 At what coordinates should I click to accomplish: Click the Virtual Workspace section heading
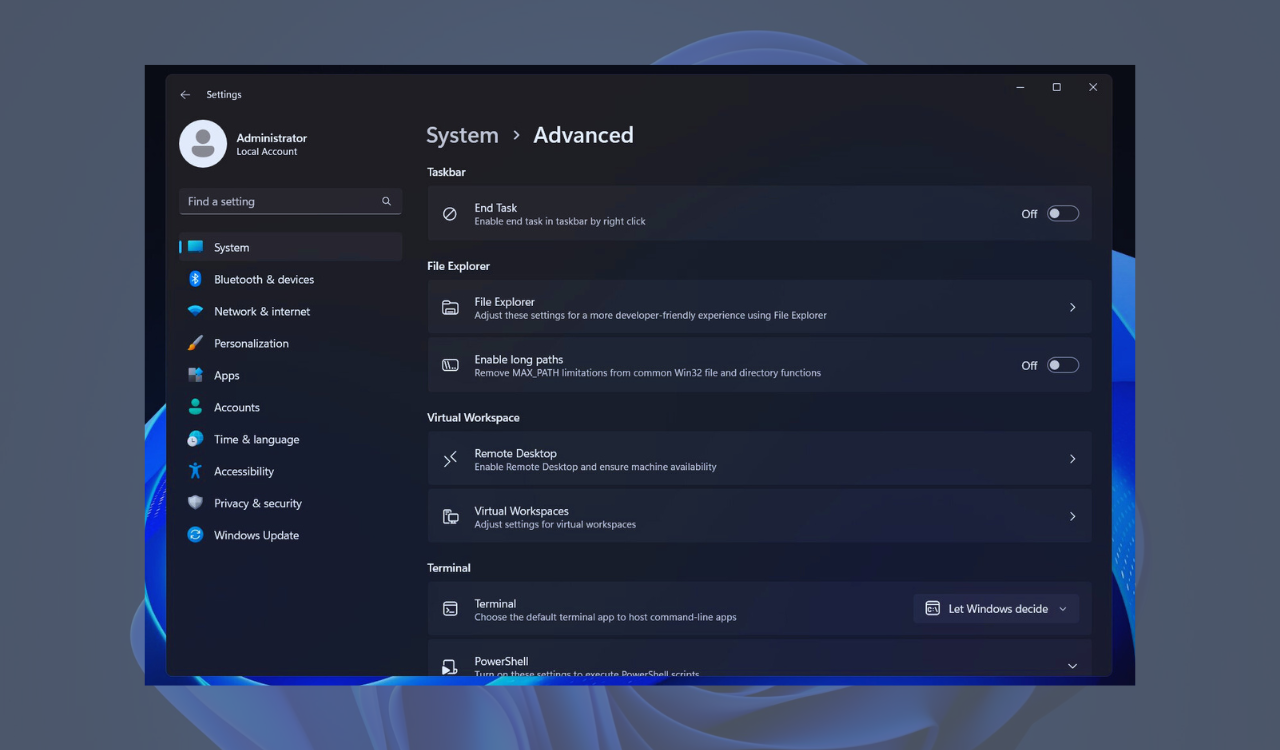coord(473,417)
